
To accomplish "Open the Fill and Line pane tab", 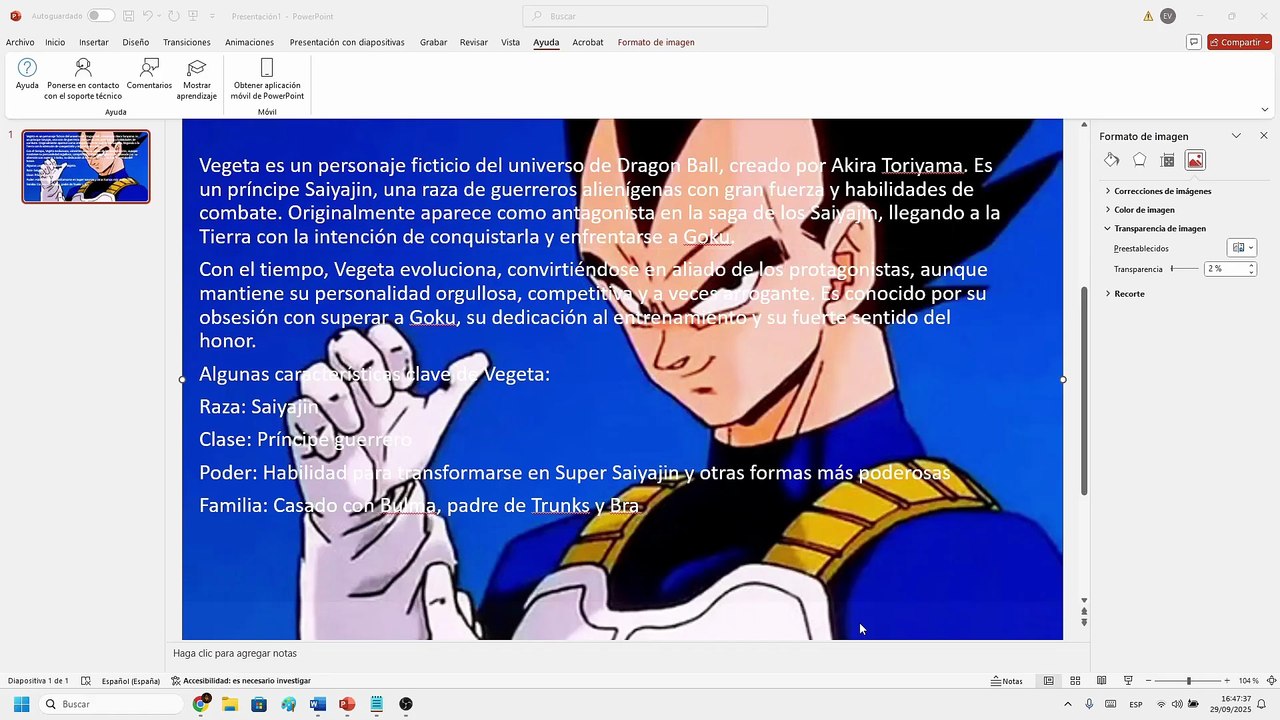I will [1111, 160].
